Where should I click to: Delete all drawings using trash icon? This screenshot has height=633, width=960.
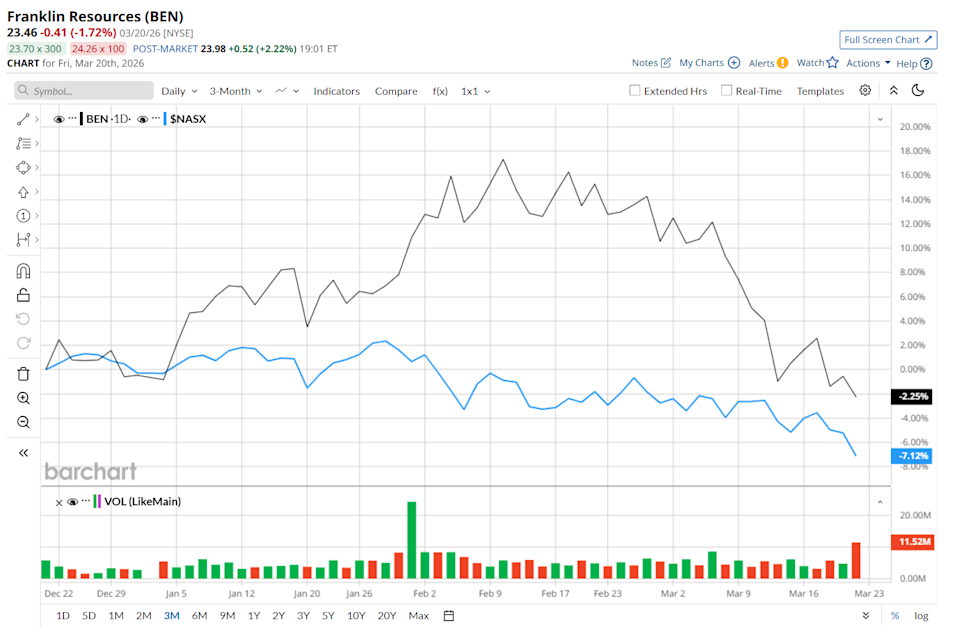(22, 374)
